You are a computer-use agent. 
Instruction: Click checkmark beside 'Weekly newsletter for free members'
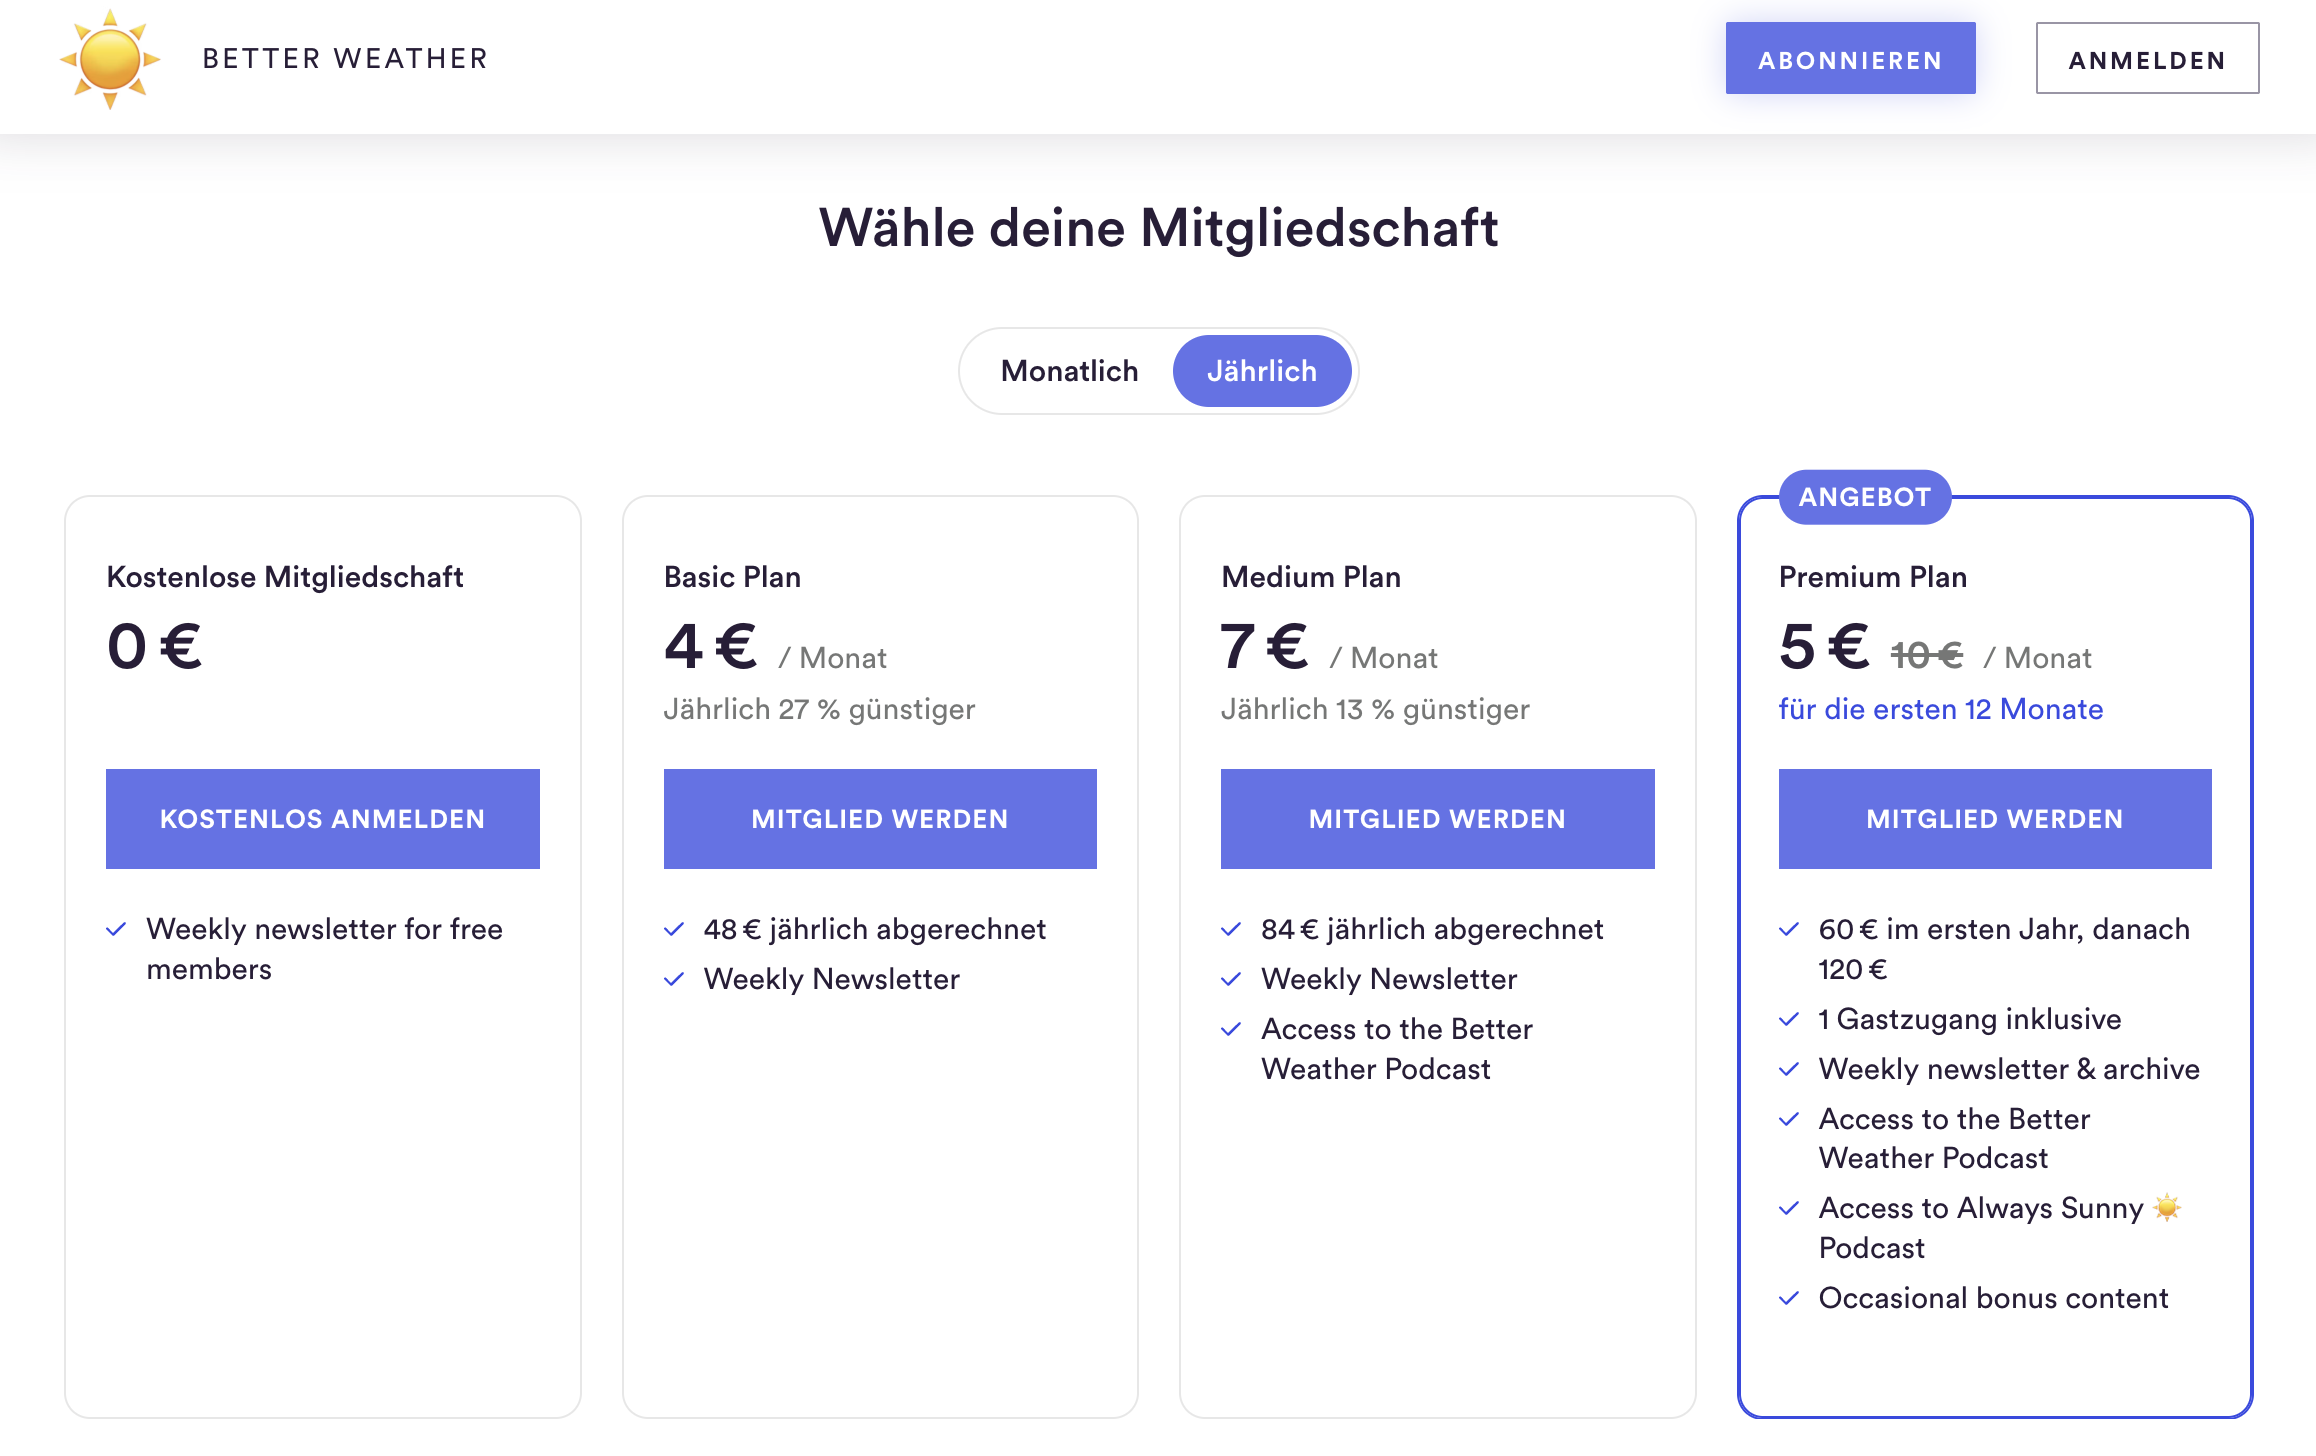(116, 929)
